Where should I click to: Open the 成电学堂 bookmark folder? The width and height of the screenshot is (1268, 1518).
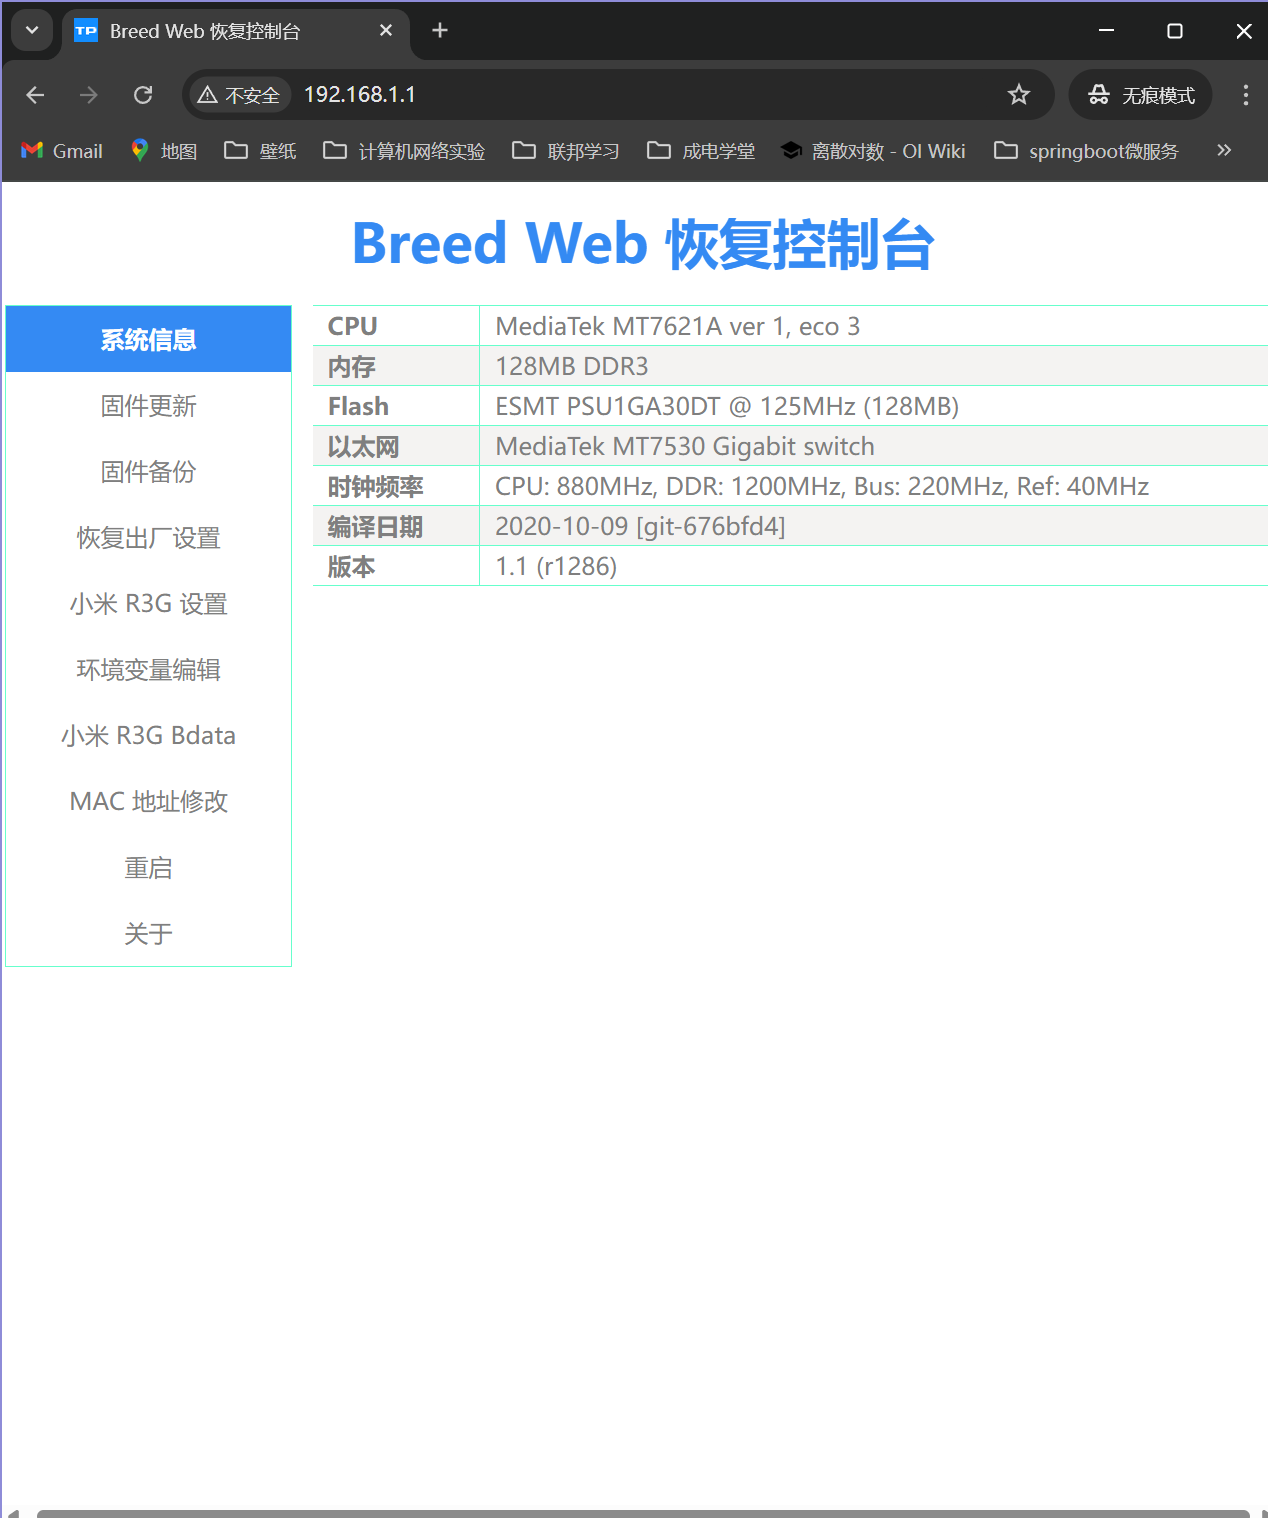(701, 151)
